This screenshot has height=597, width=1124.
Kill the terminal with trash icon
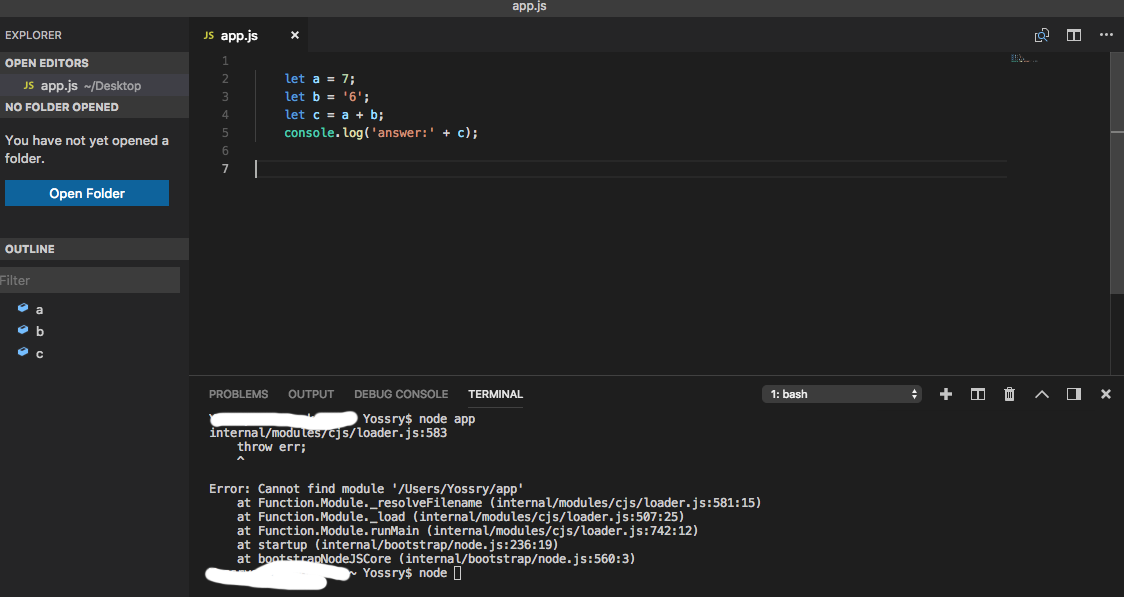(x=1009, y=394)
